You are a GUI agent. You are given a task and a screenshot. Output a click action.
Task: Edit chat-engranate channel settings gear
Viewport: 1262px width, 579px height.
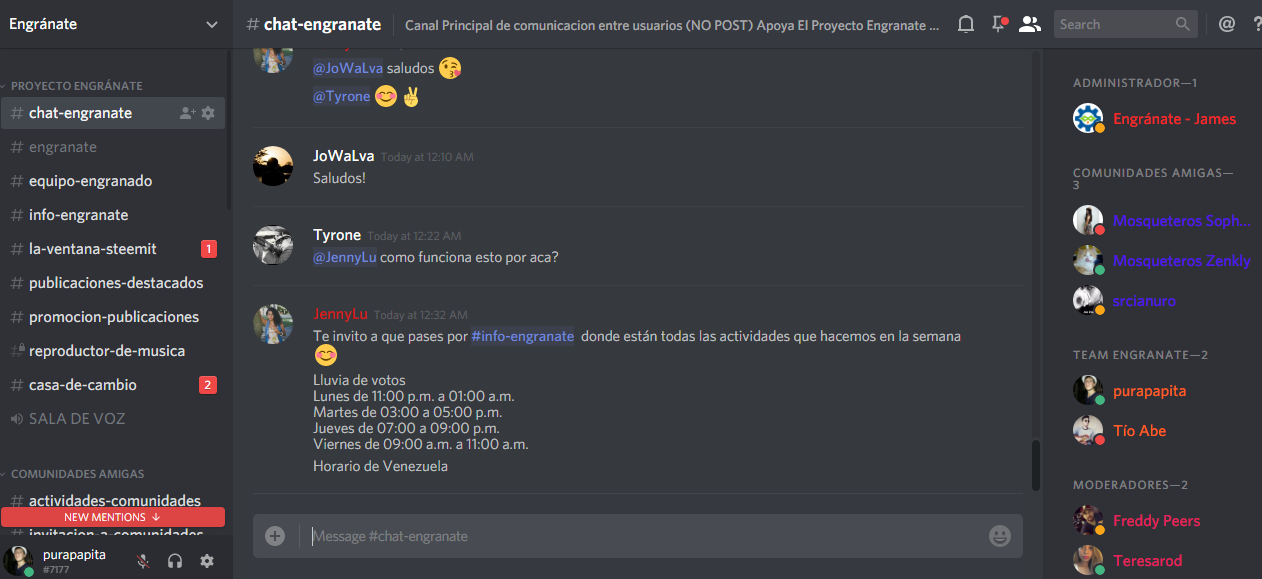coord(208,113)
